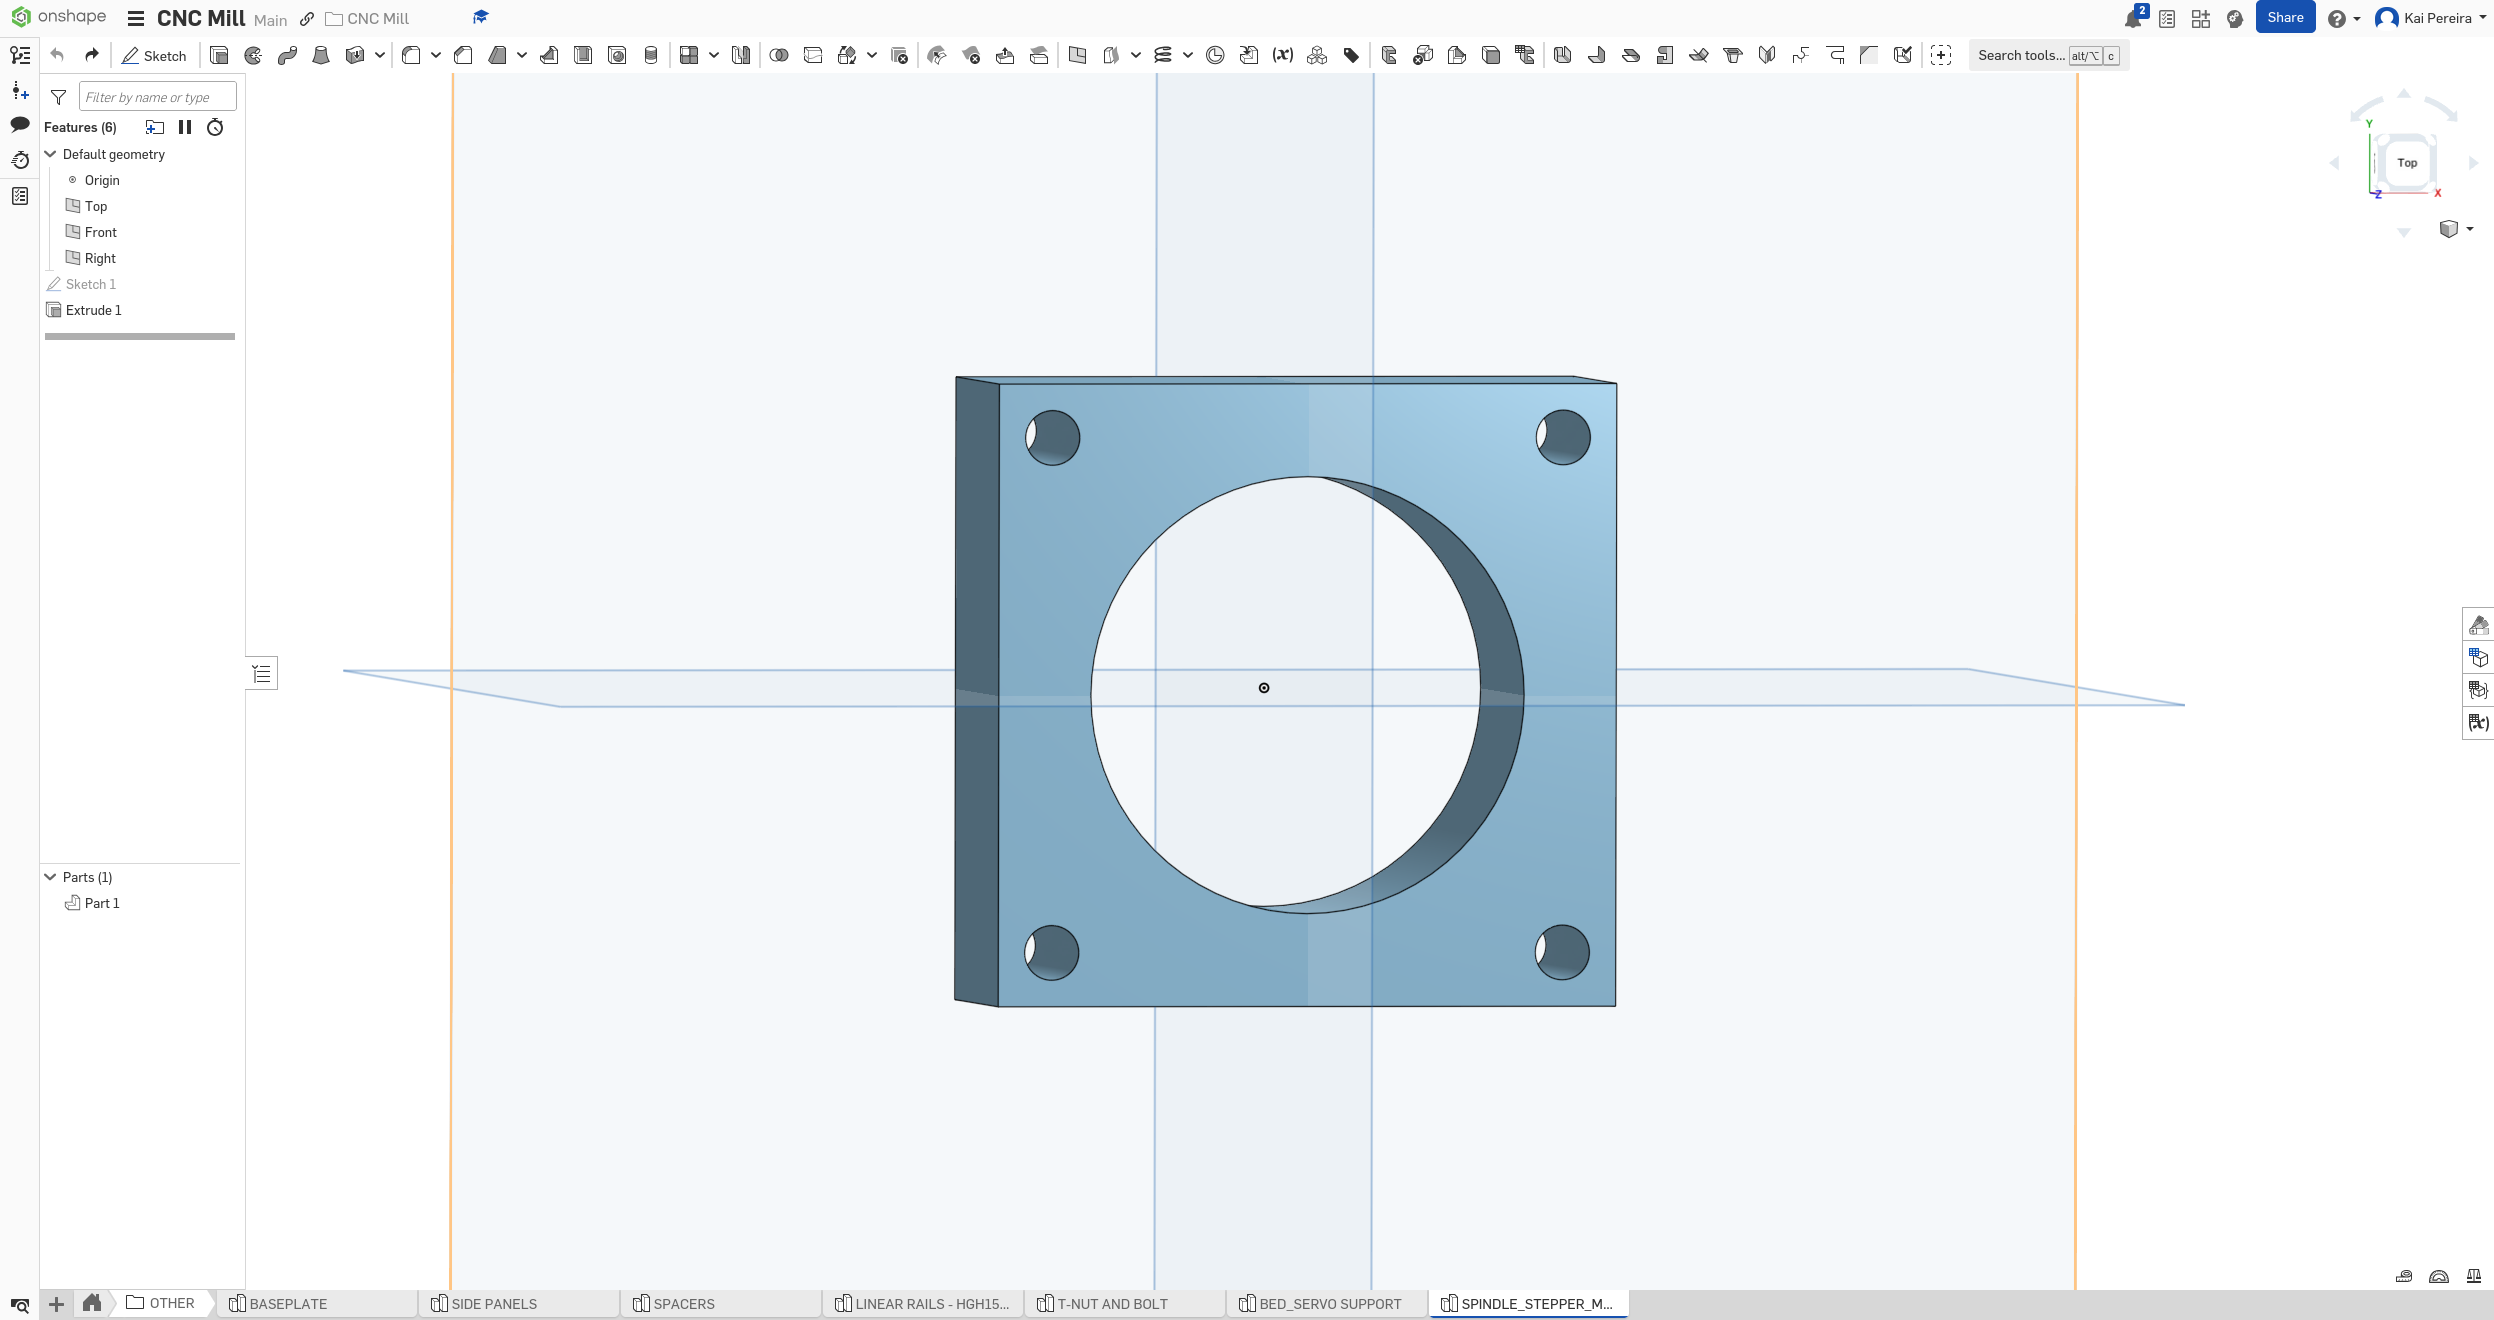Click the selection box plus icon
Viewport: 2494px width, 1320px height.
(x=1941, y=56)
